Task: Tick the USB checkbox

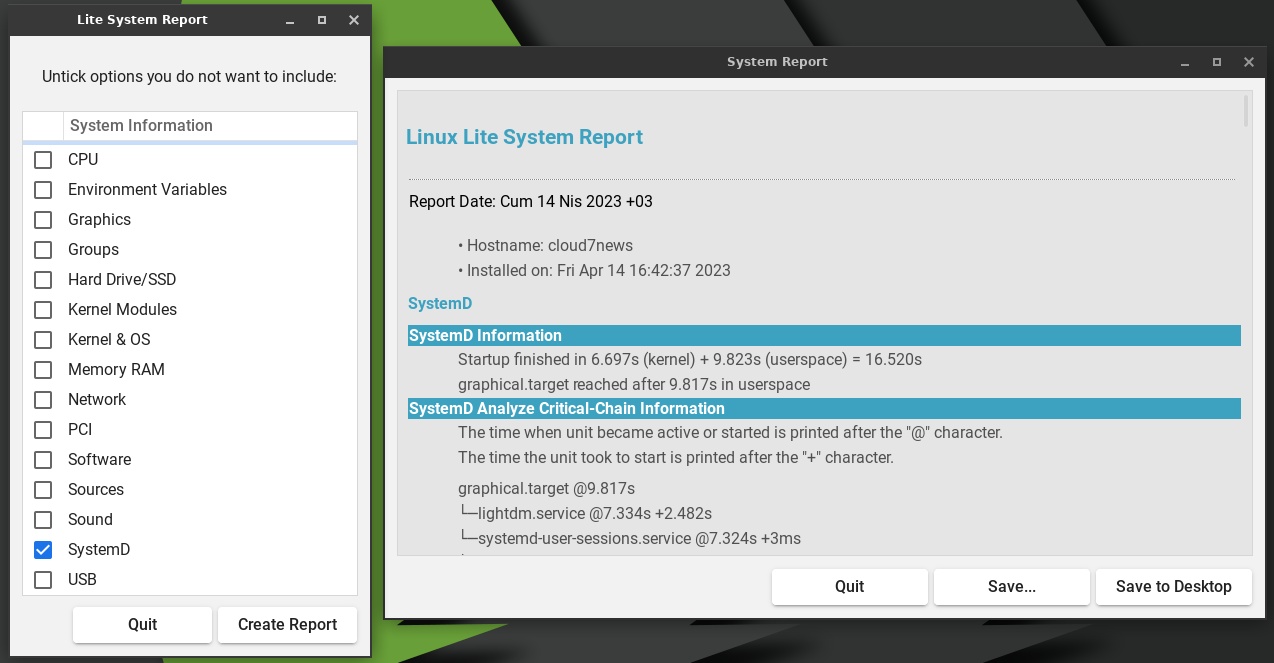Action: pyautogui.click(x=43, y=580)
